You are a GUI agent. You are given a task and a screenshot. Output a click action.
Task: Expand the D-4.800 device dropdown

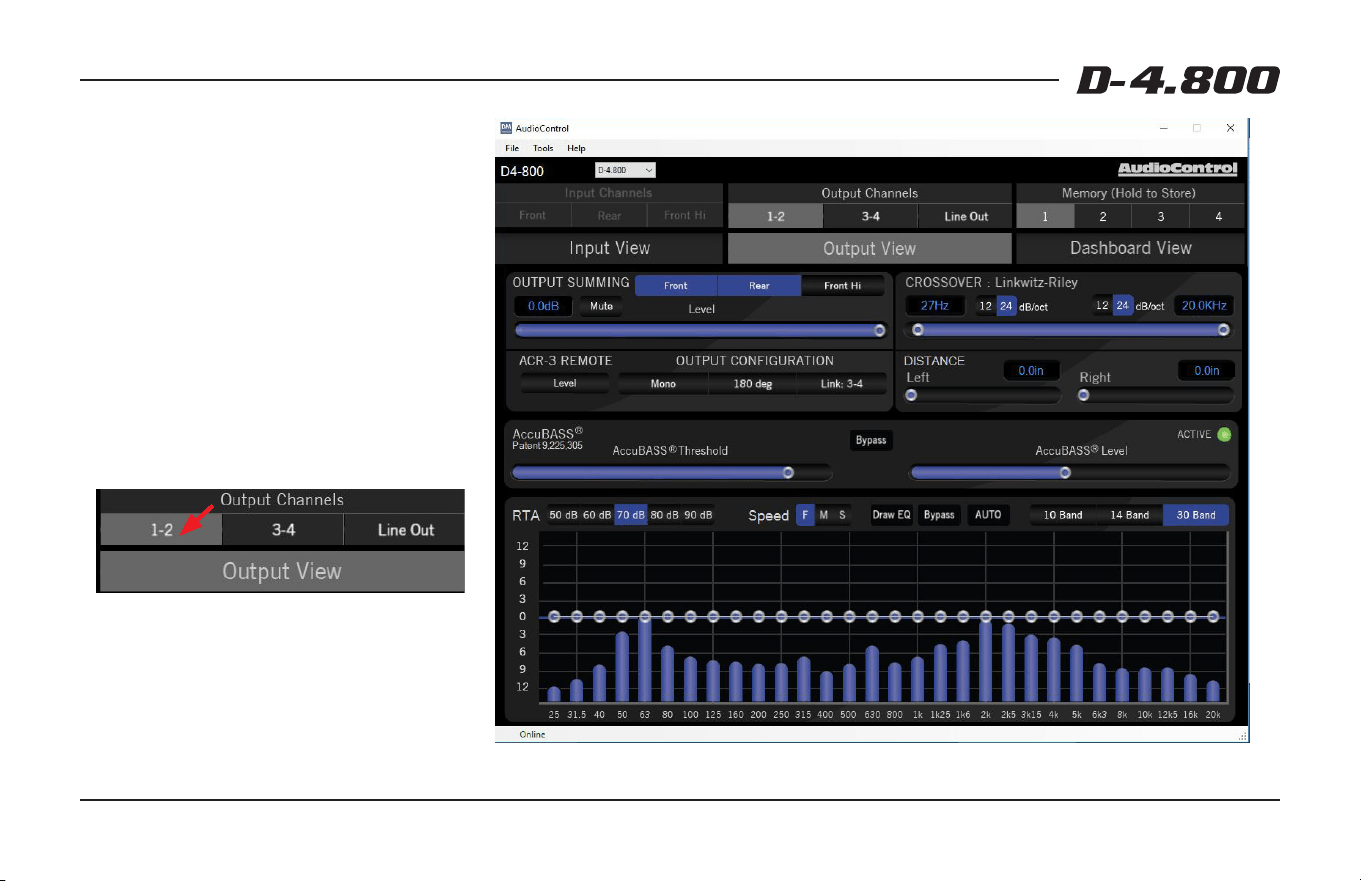pos(625,171)
